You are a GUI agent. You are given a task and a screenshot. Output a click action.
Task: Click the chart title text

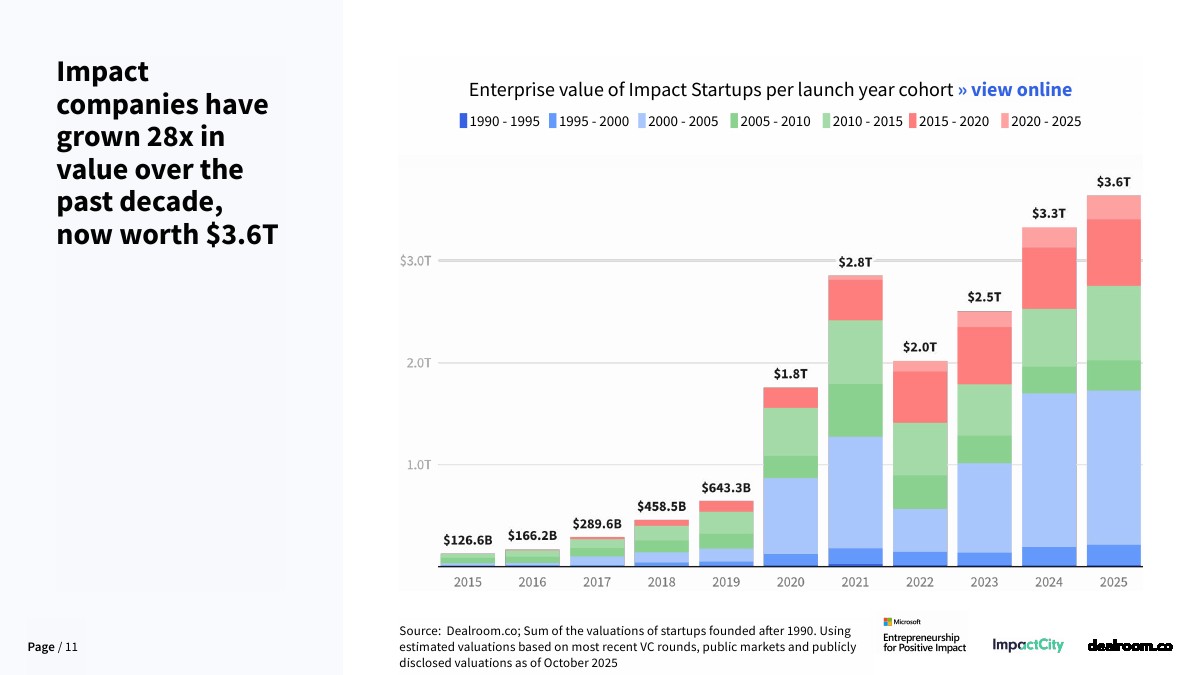click(x=710, y=90)
